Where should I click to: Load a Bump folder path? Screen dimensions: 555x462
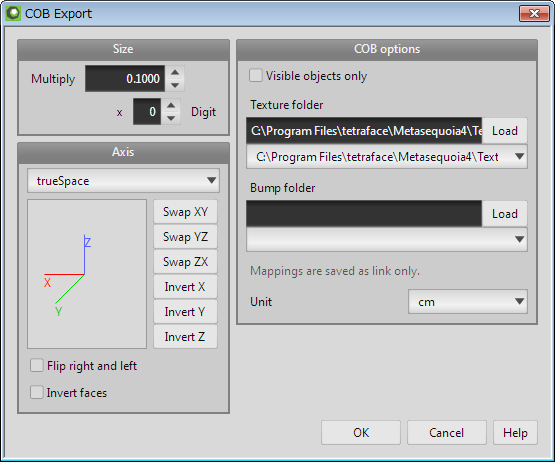tap(505, 214)
